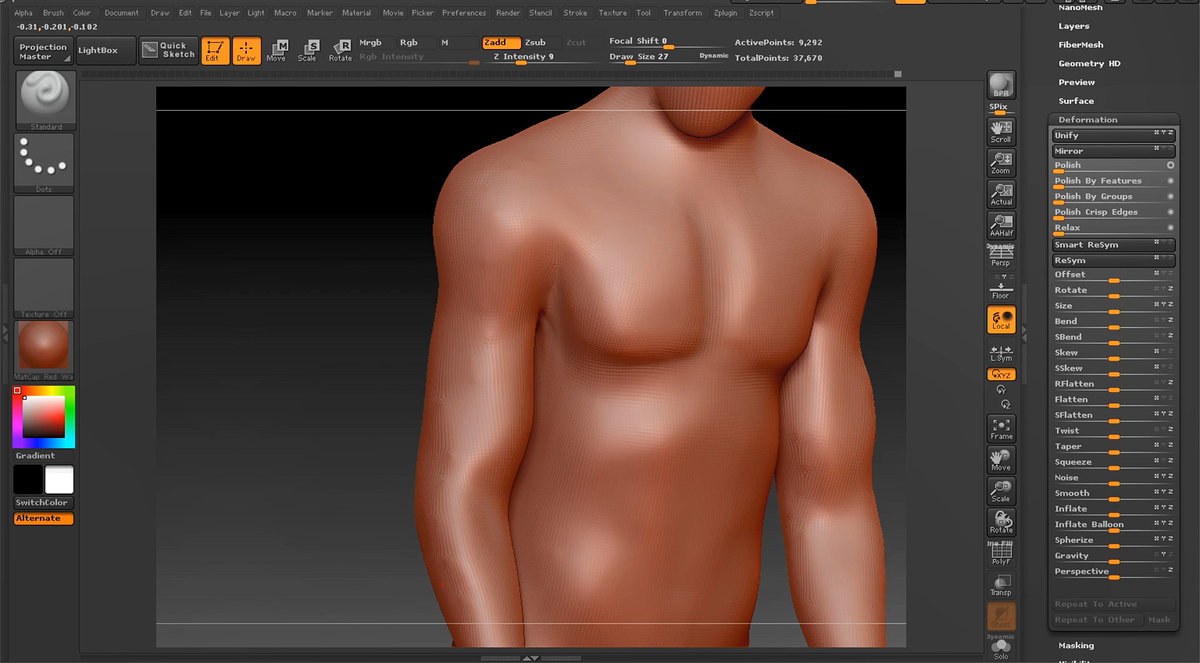Expand the Masking subpalette

click(1076, 646)
